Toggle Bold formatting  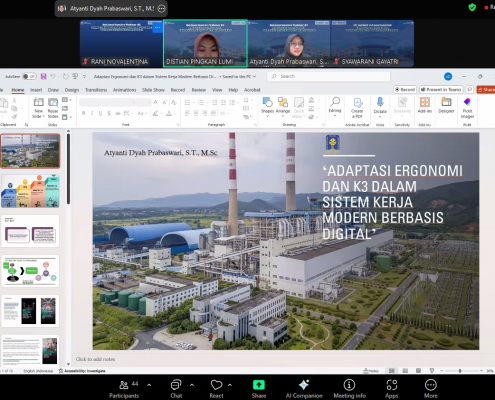pos(83,113)
